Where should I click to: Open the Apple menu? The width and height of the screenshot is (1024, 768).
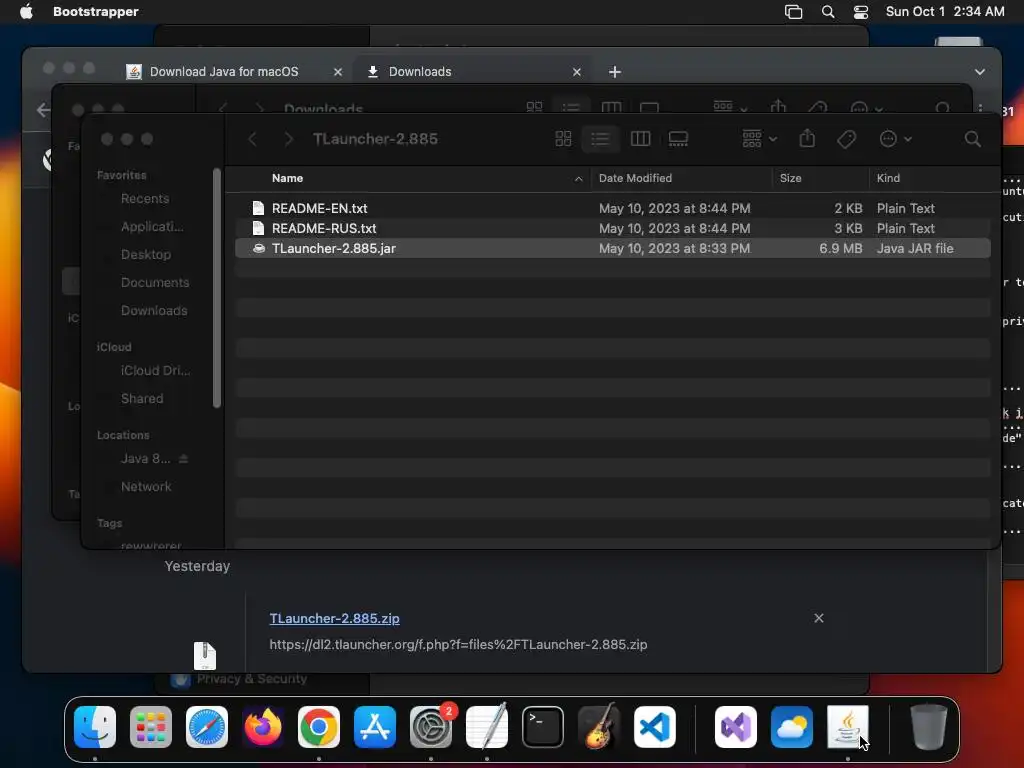pyautogui.click(x=26, y=12)
